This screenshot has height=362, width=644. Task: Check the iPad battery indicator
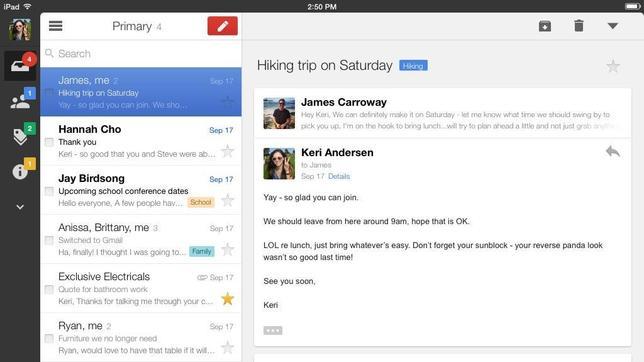click(632, 6)
